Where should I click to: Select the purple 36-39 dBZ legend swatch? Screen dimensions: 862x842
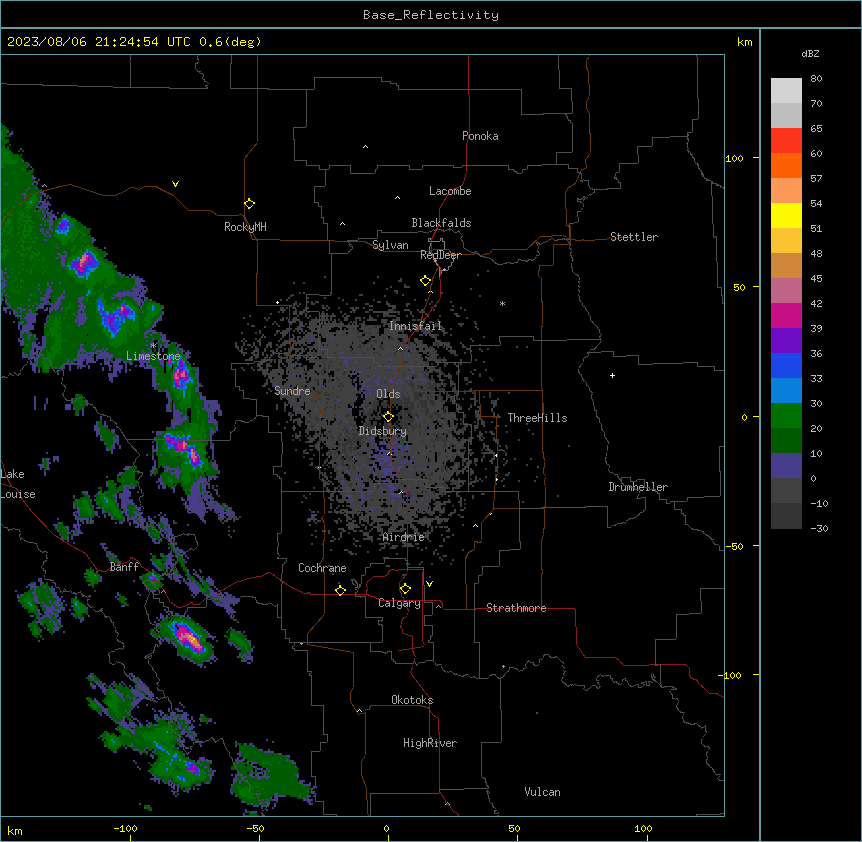point(786,341)
